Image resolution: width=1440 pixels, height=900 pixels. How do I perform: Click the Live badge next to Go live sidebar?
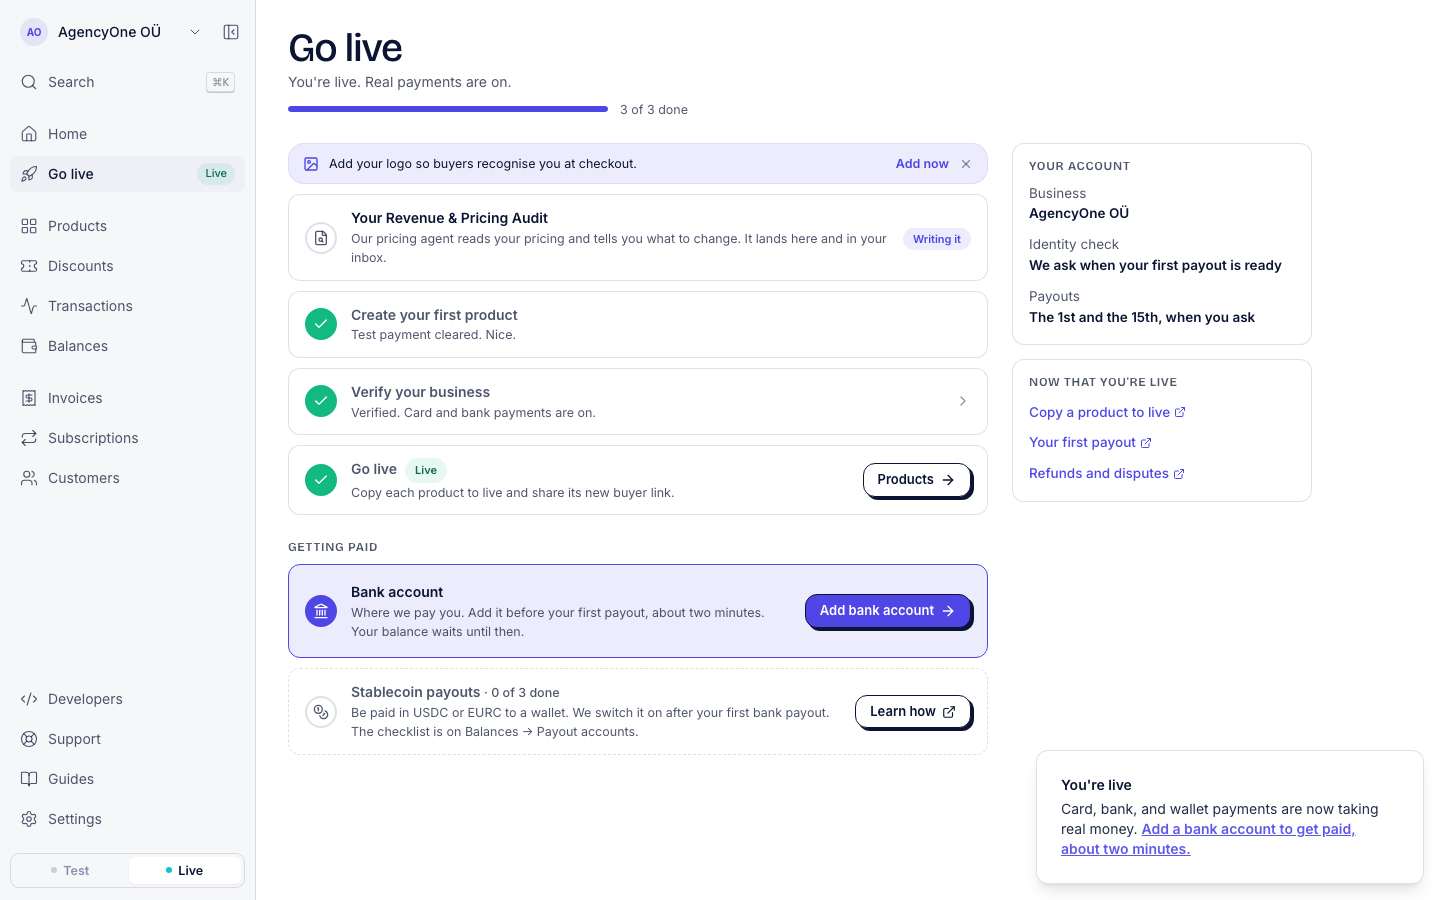click(216, 174)
